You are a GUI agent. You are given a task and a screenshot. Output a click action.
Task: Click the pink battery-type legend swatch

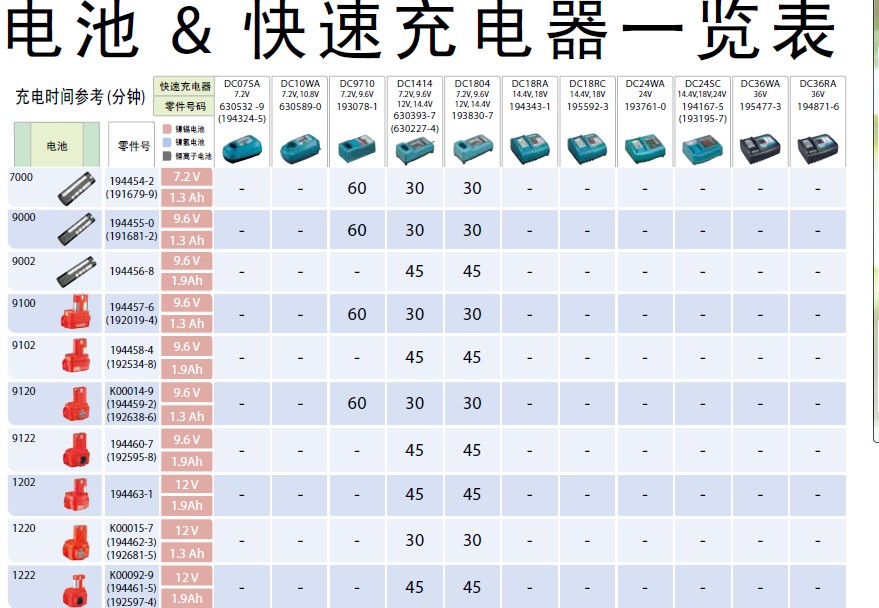pos(167,129)
